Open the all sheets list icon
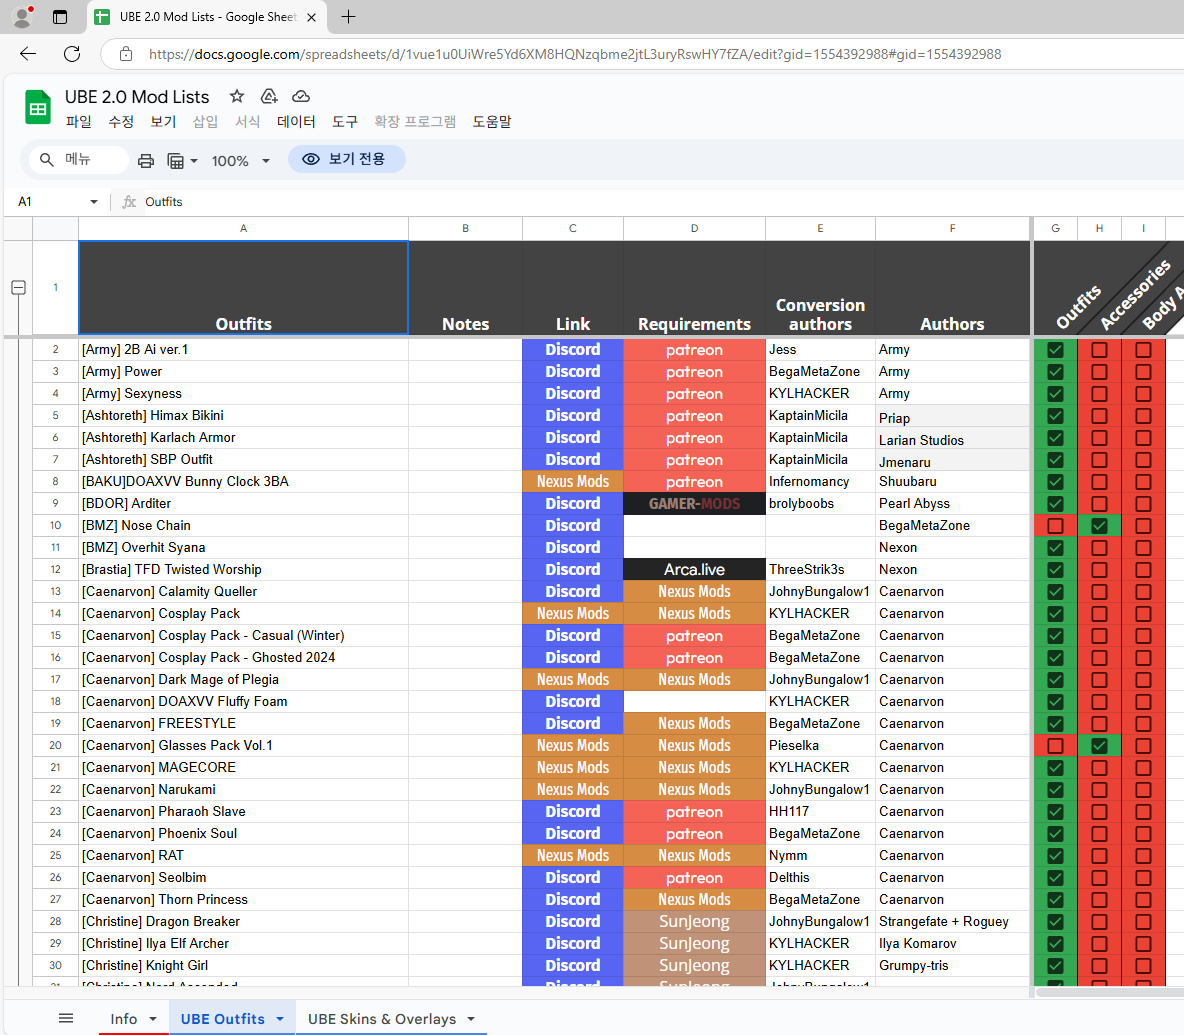 [66, 1018]
